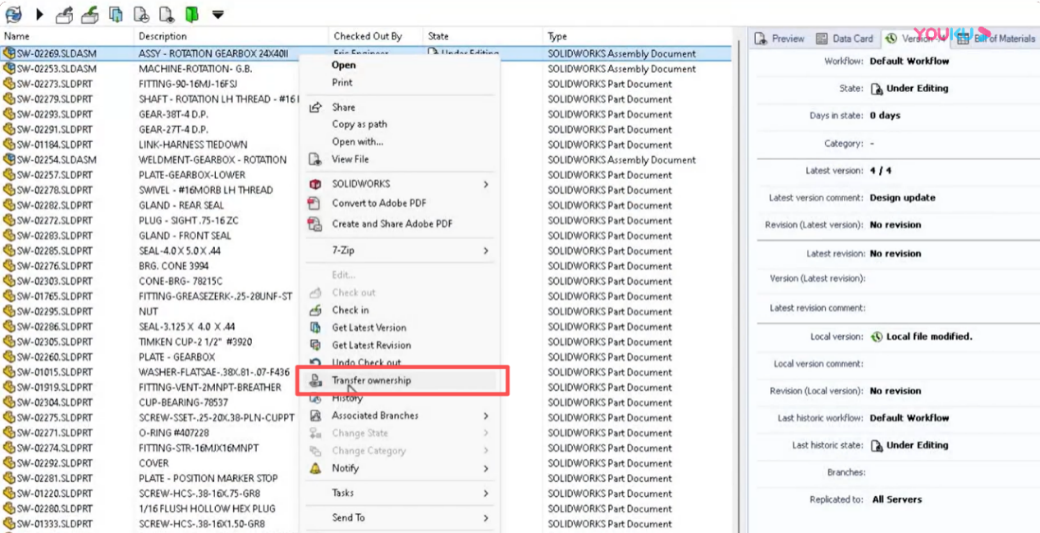
Task: Open History from the context menu
Action: 347,398
